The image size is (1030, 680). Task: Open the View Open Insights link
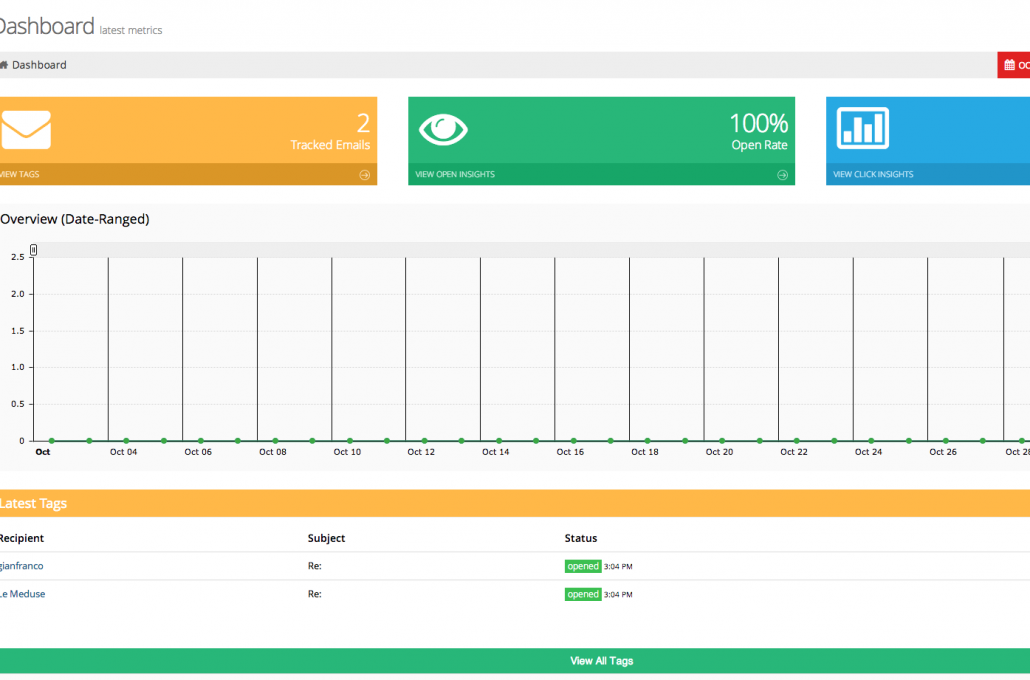tap(455, 174)
